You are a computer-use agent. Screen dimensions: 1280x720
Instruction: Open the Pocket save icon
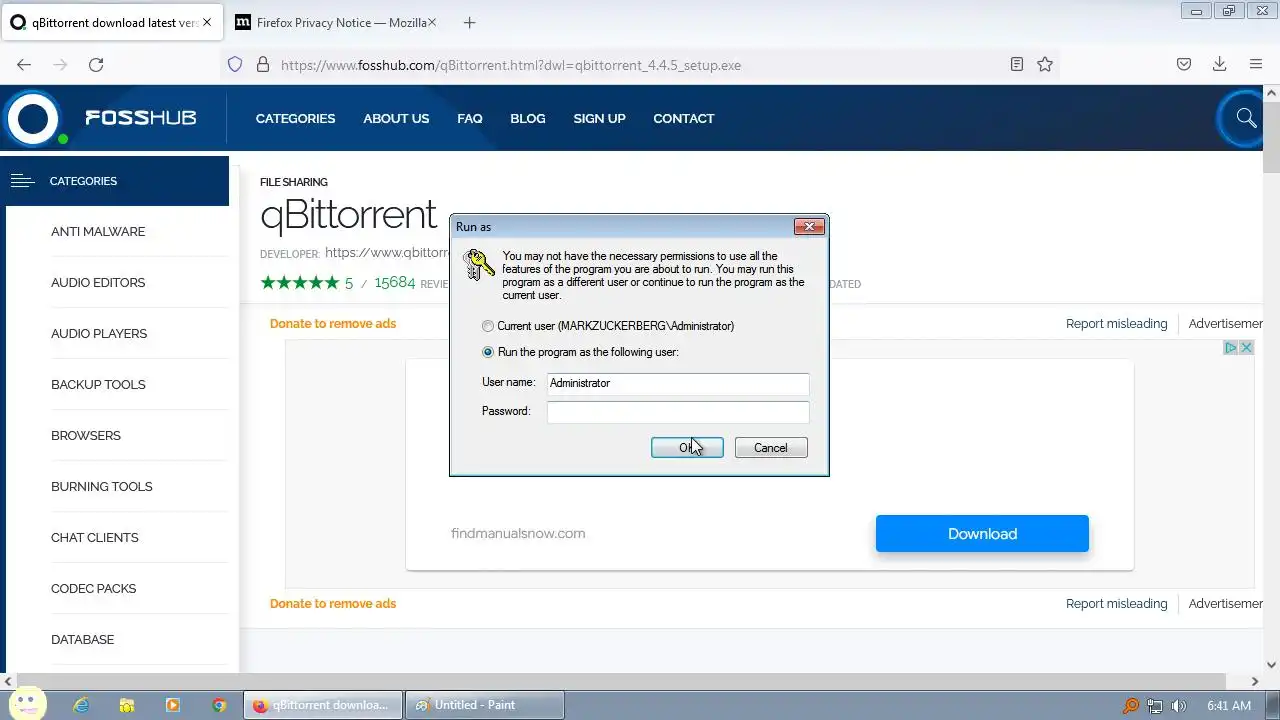tap(1184, 64)
